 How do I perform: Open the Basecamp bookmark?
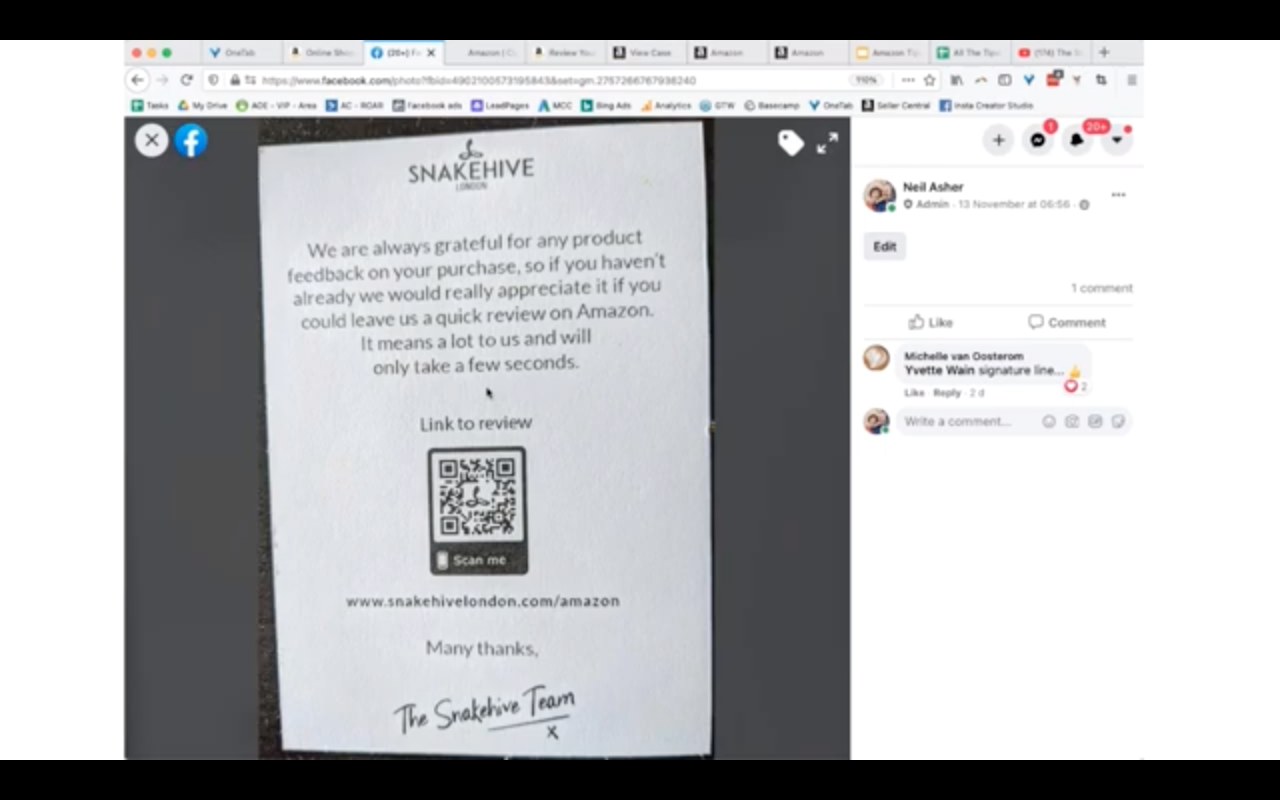point(774,105)
